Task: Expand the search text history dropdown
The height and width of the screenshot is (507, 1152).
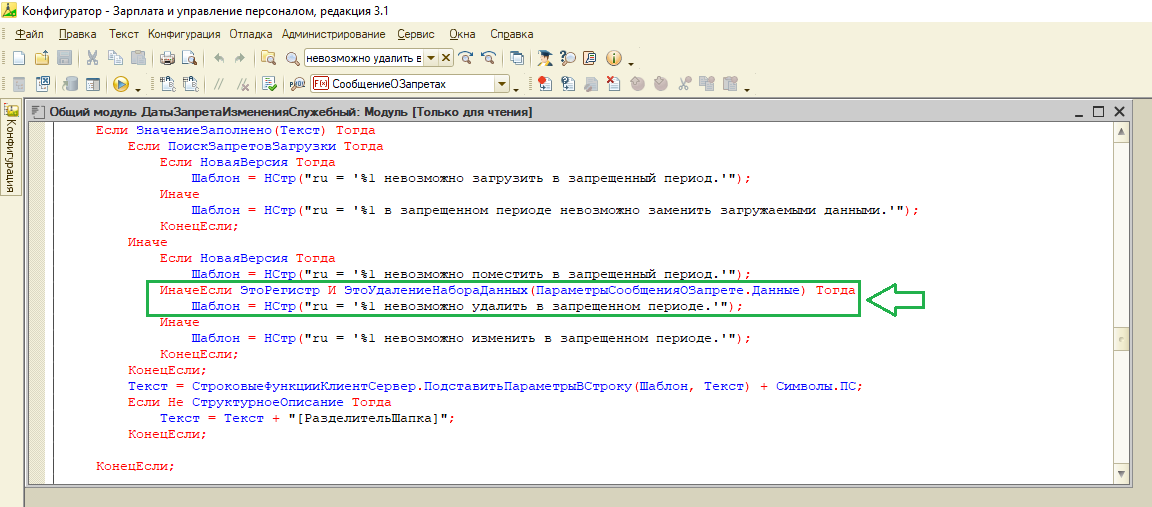Action: 431,58
